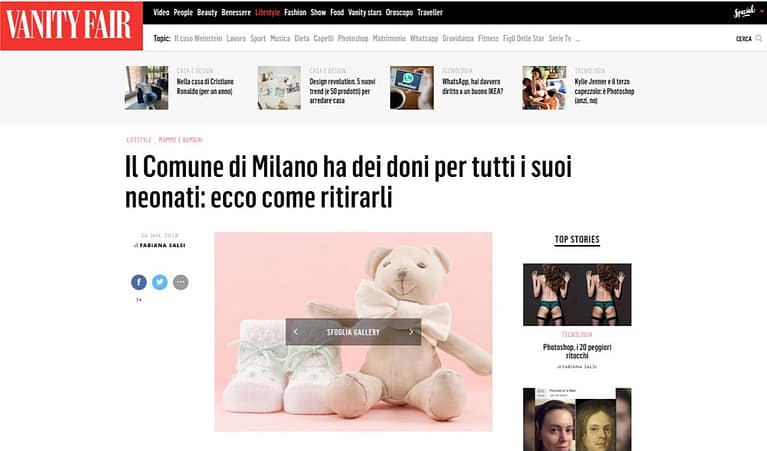767x451 pixels.
Task: Follow the Il caso Weinstein topic link
Action: [x=198, y=39]
